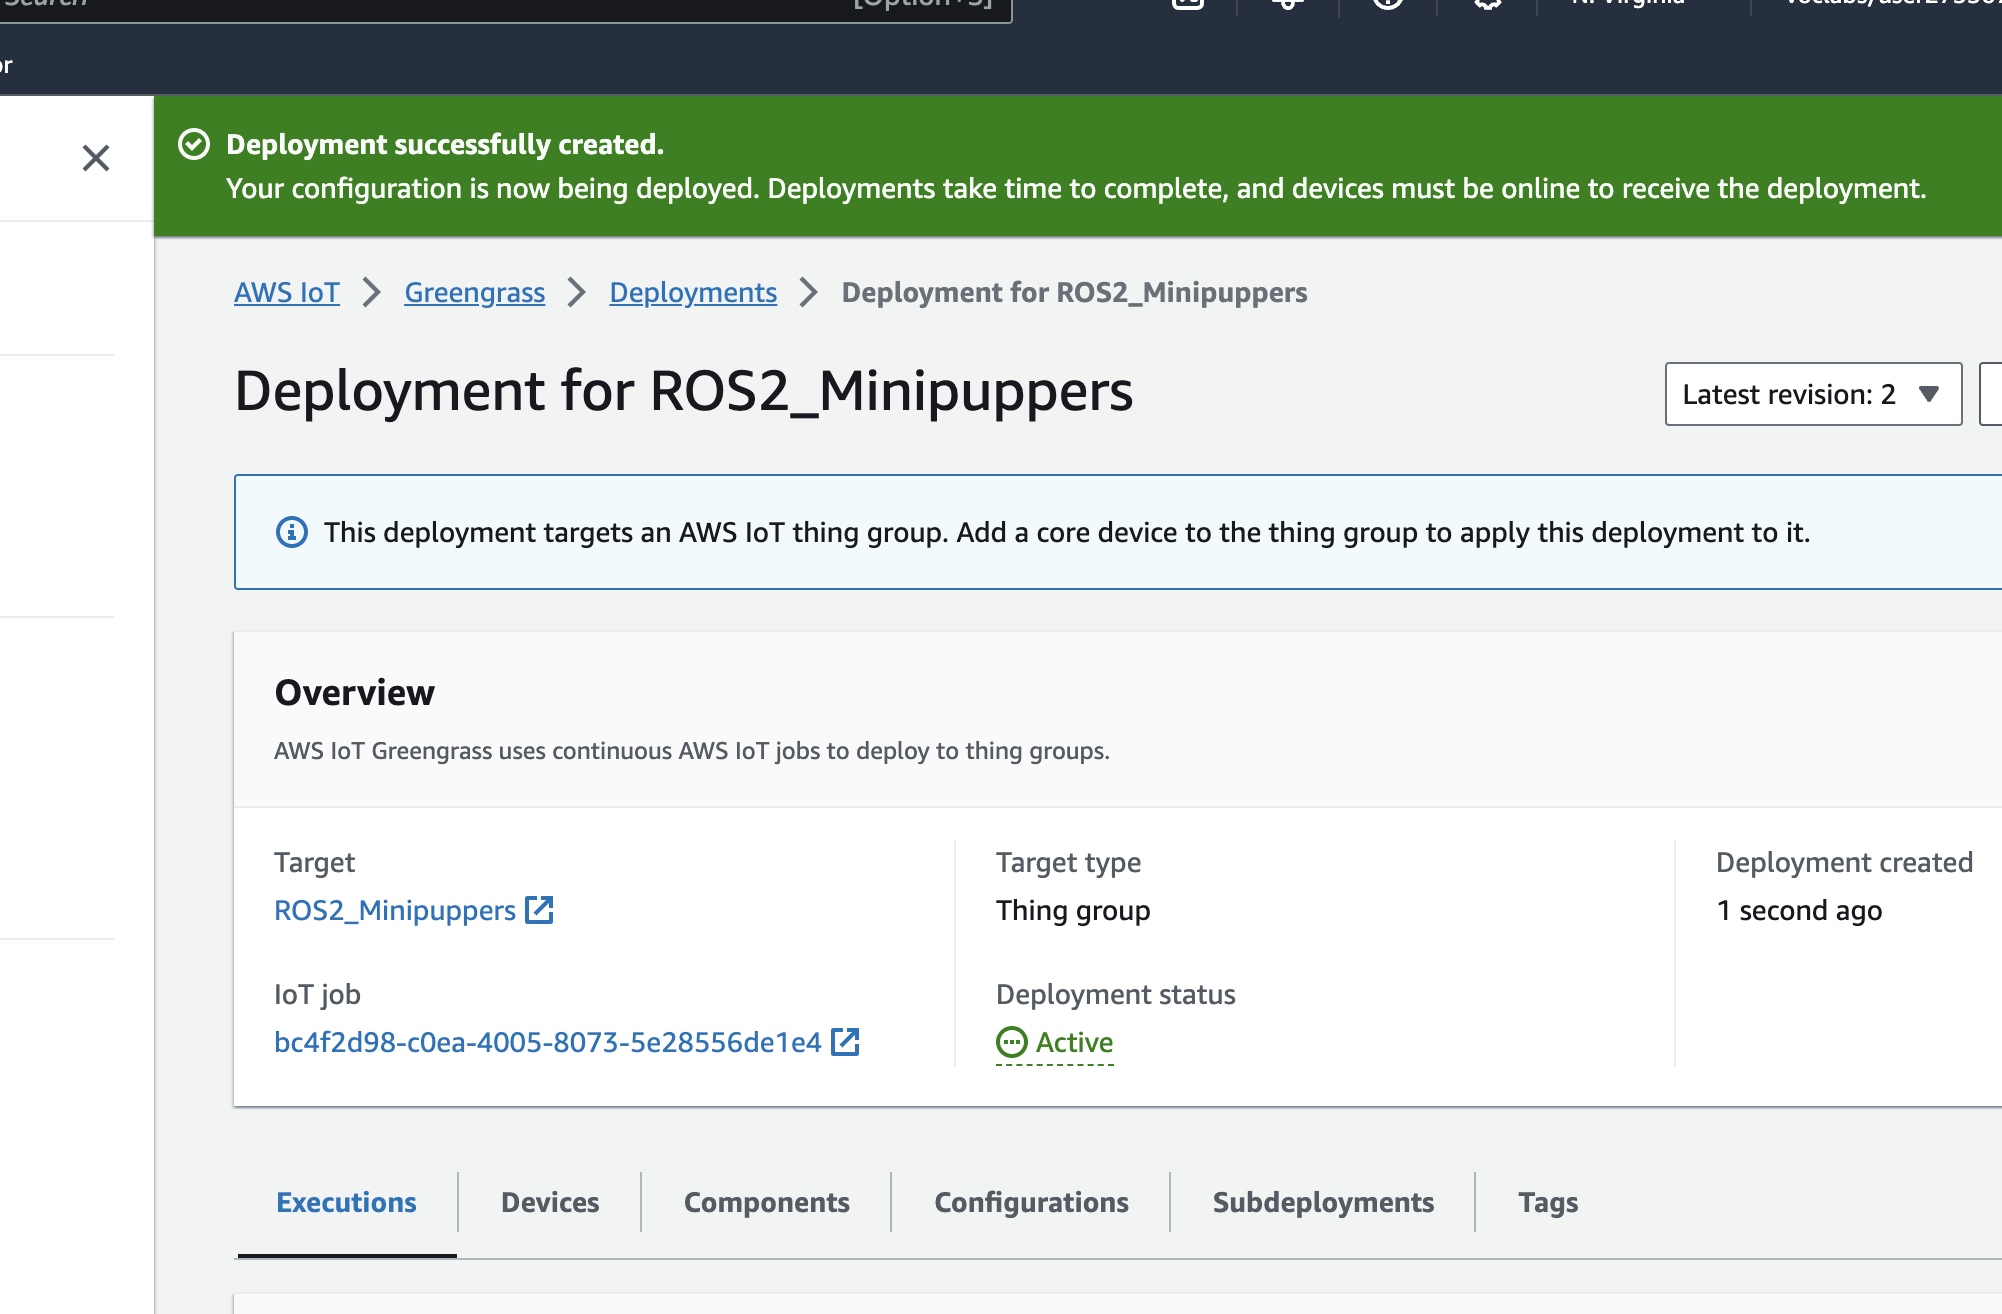Click the blue info circle icon
Viewport: 2002px width, 1314px height.
click(292, 532)
